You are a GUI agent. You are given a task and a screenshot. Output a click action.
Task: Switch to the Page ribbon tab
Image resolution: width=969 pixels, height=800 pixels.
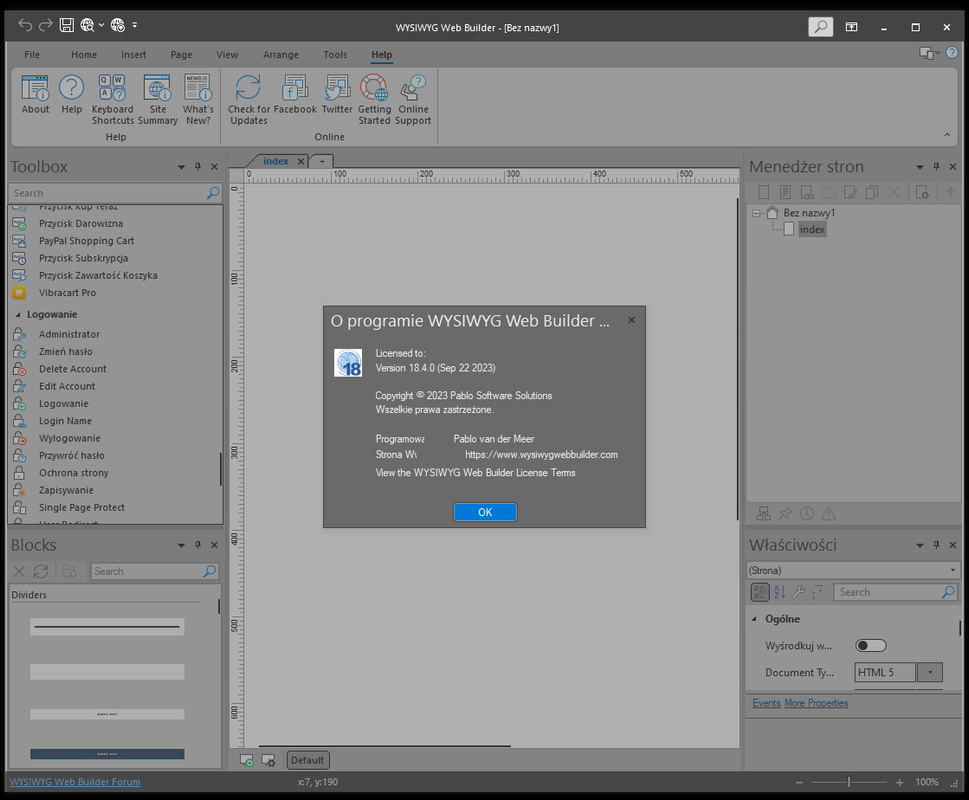(x=181, y=54)
